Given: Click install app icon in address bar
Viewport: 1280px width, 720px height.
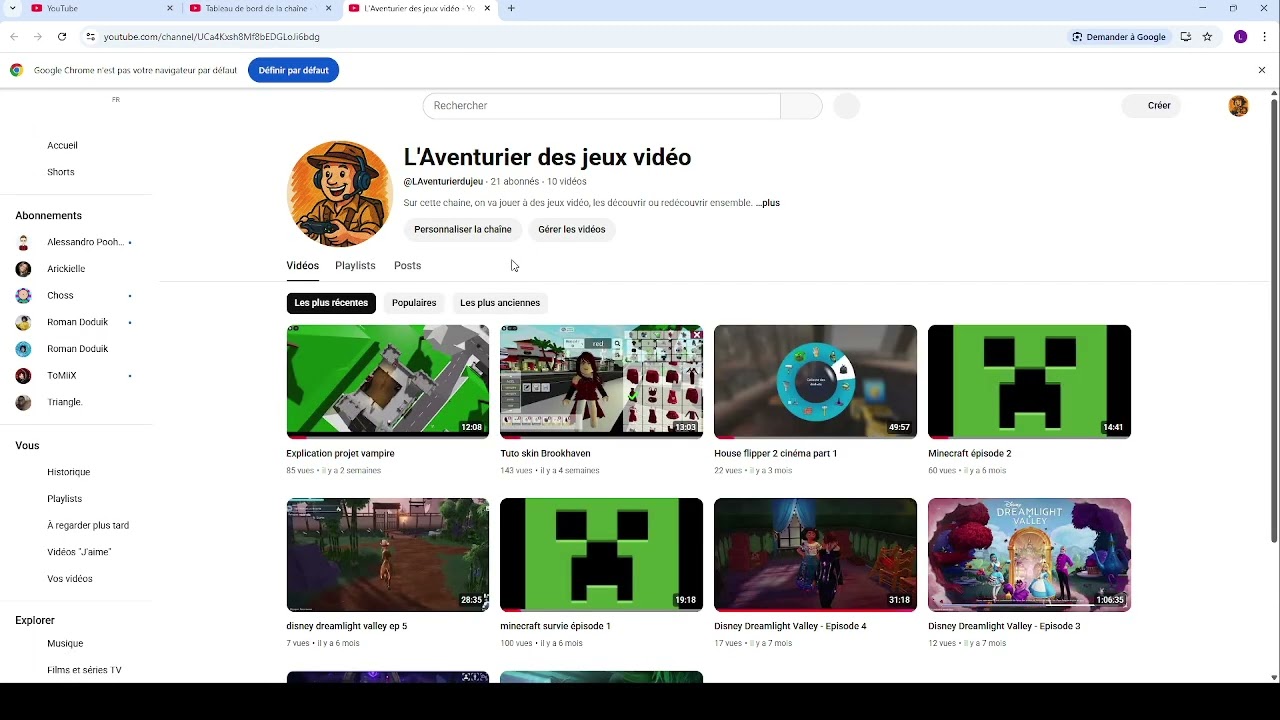Looking at the screenshot, I should pyautogui.click(x=1185, y=37).
